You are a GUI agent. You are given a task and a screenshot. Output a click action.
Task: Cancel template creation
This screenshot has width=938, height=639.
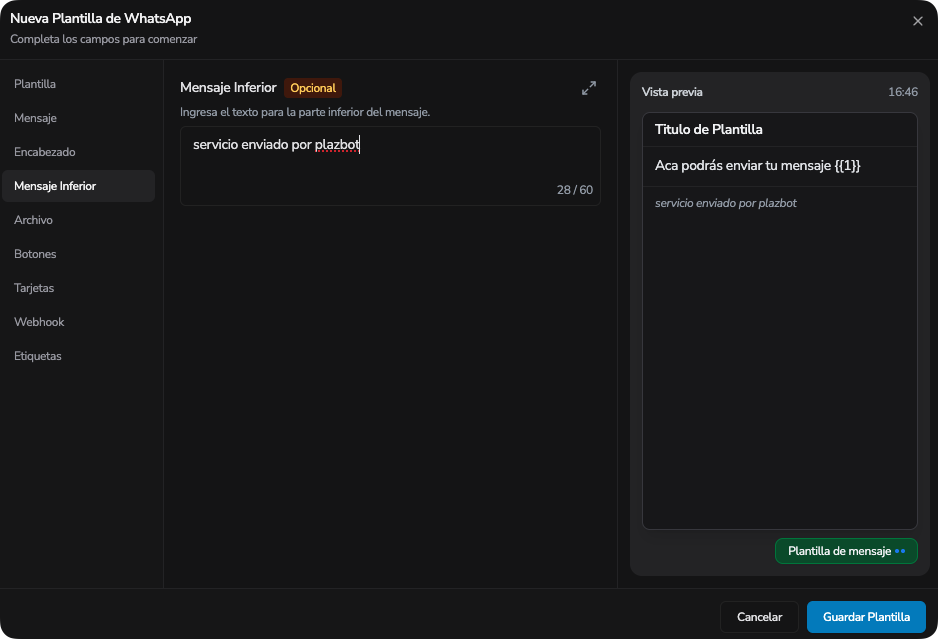tap(759, 617)
